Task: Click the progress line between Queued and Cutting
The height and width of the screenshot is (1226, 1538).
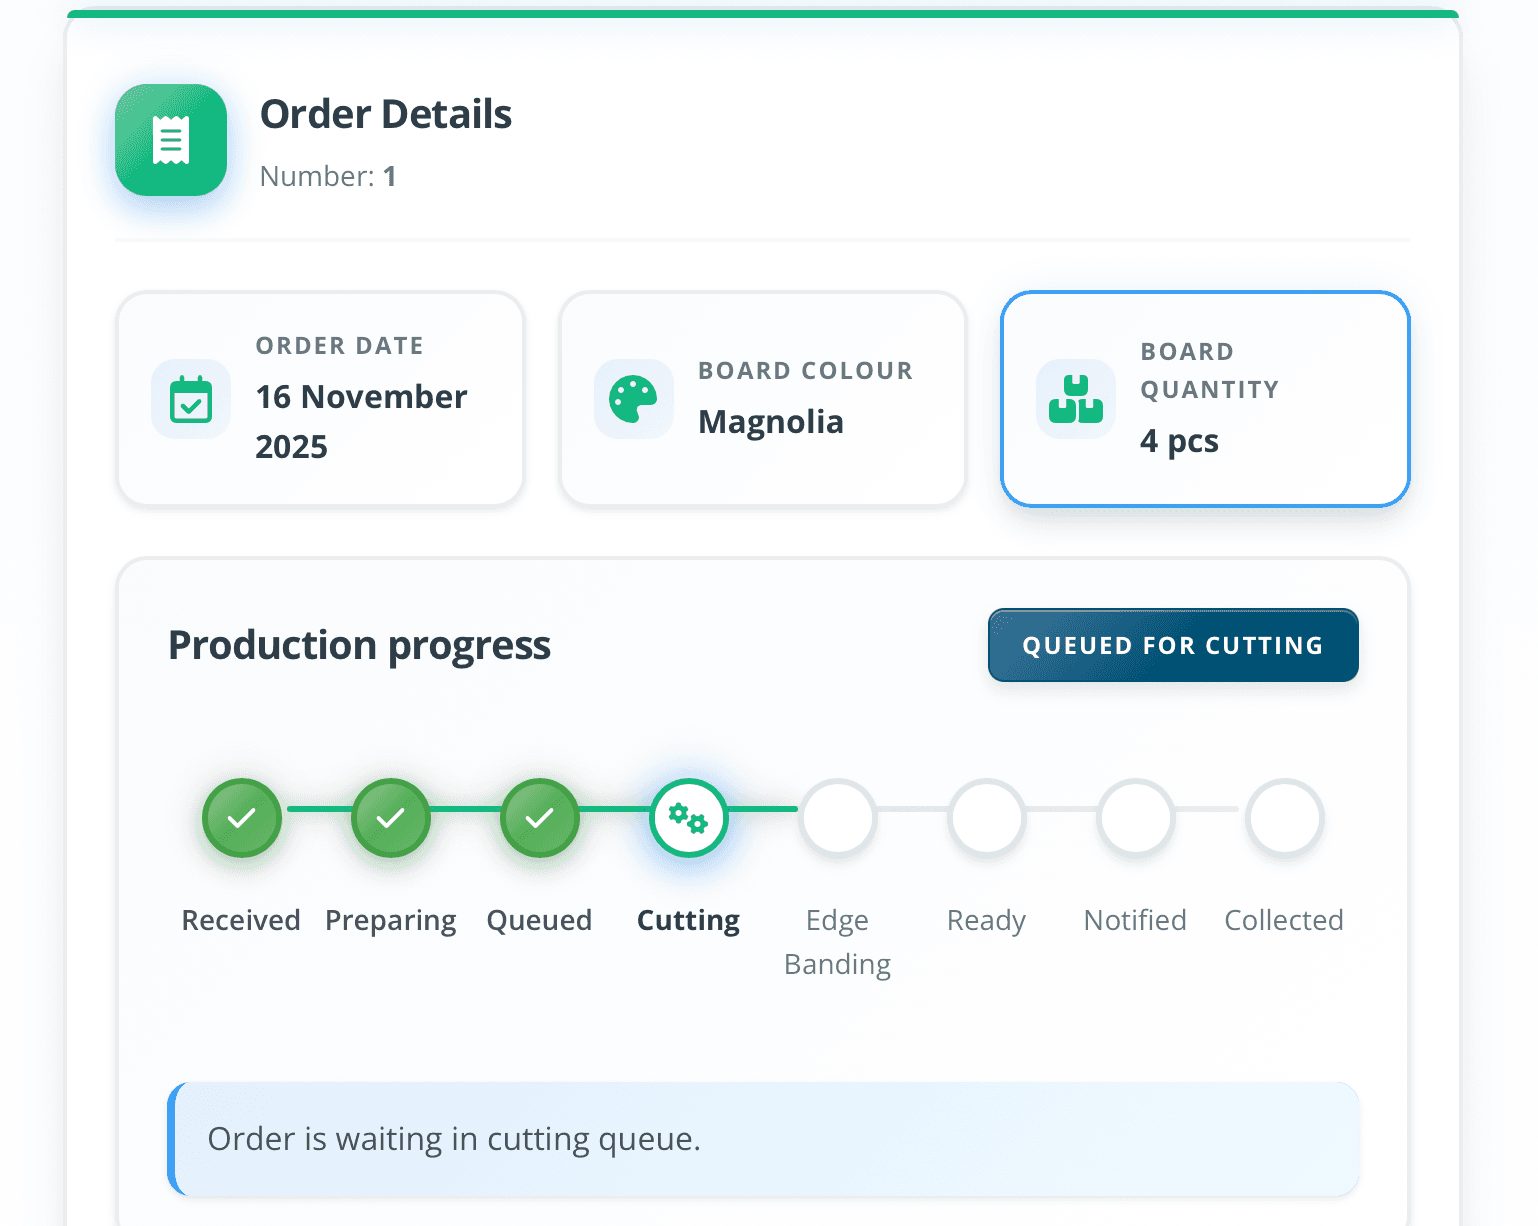Action: click(614, 808)
